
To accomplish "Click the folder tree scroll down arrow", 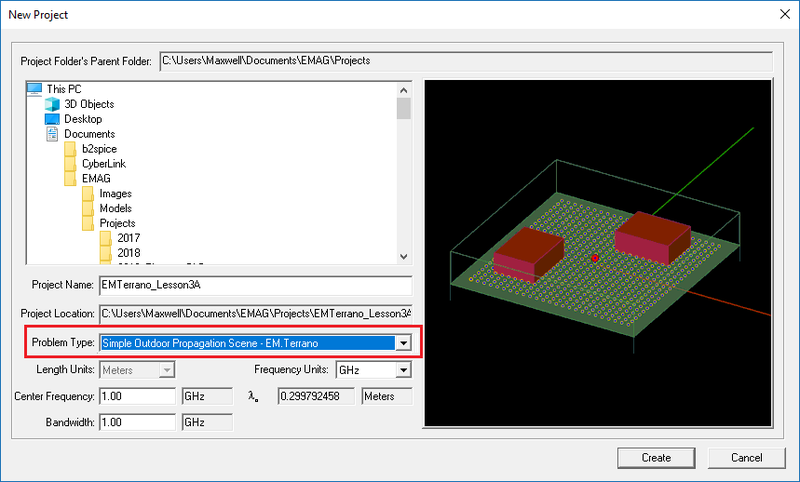I will pos(404,257).
